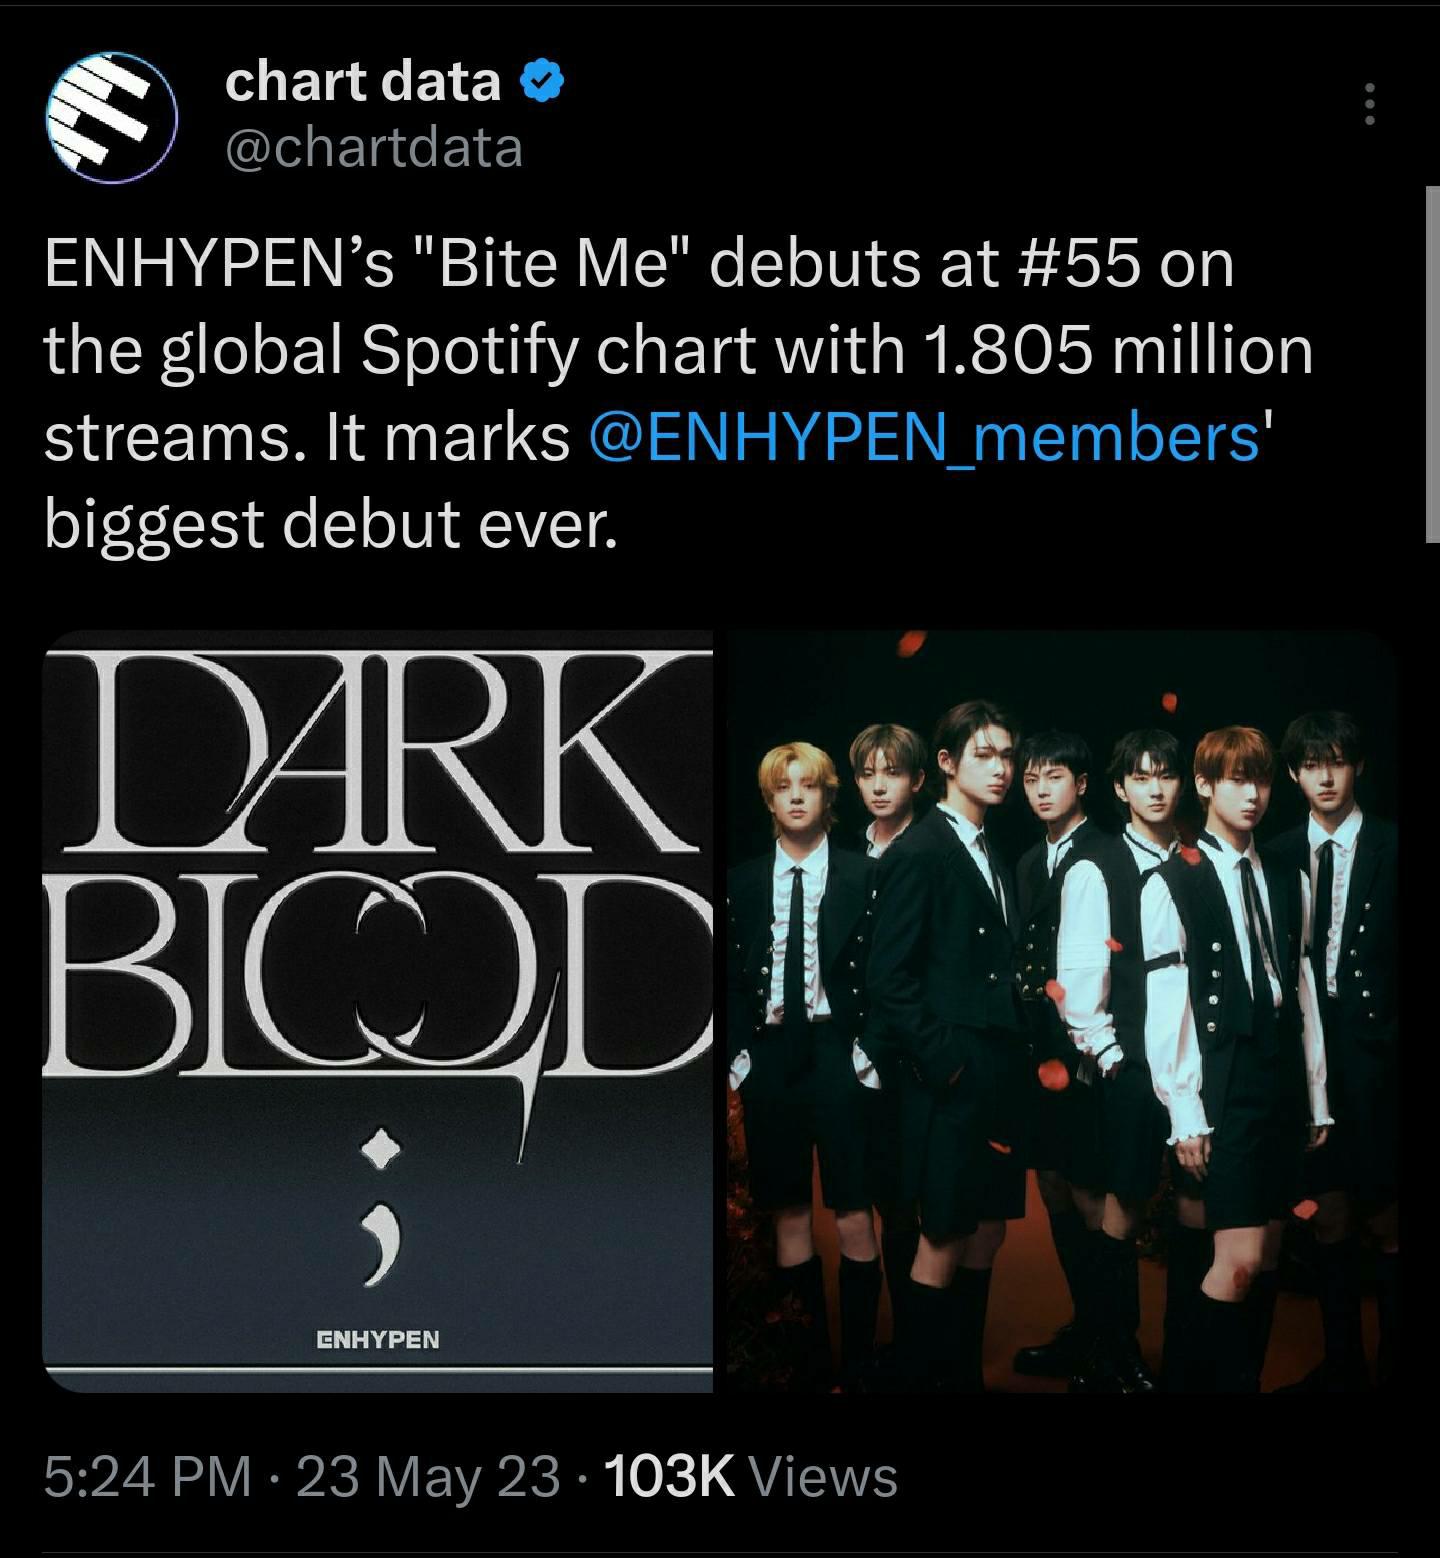Viewport: 1440px width, 1558px height.
Task: Click the tweet text body
Action: pyautogui.click(x=678, y=395)
